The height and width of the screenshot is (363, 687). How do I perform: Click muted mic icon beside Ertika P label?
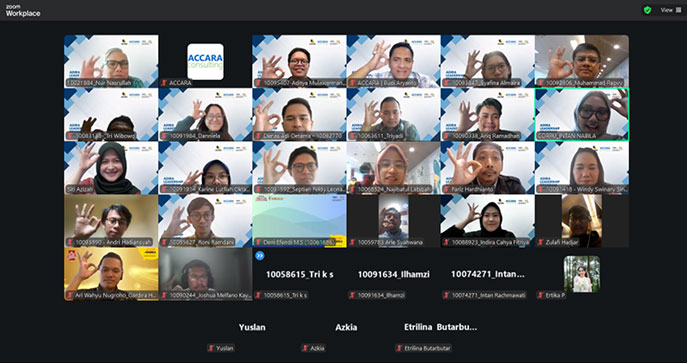pyautogui.click(x=541, y=295)
